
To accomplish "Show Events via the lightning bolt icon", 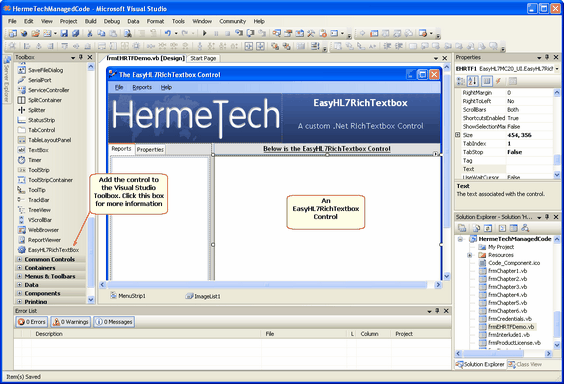I will click(x=499, y=81).
